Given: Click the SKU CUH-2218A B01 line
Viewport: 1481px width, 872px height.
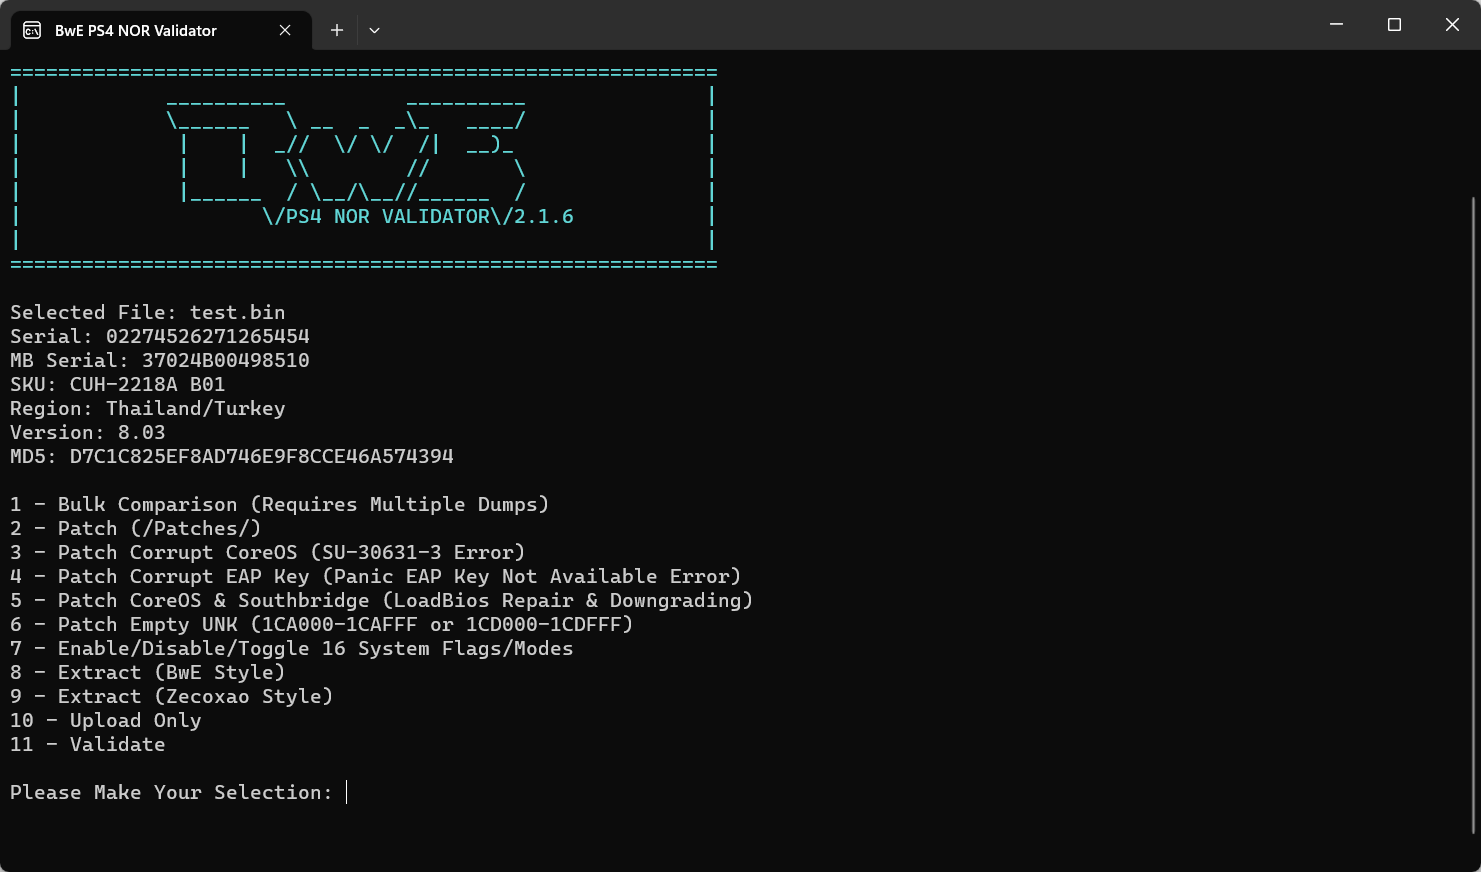Looking at the screenshot, I should click(x=118, y=385).
